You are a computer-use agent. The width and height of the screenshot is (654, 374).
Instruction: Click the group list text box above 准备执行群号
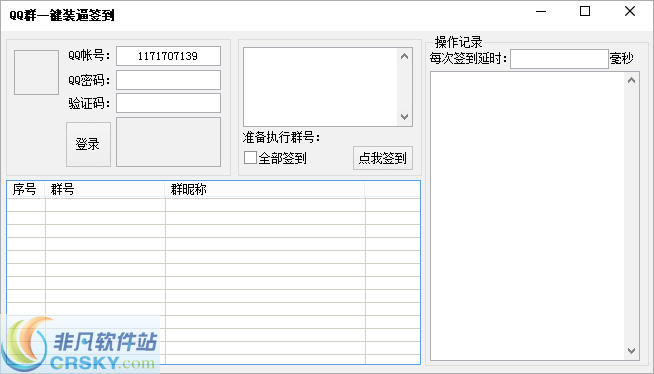pyautogui.click(x=320, y=87)
